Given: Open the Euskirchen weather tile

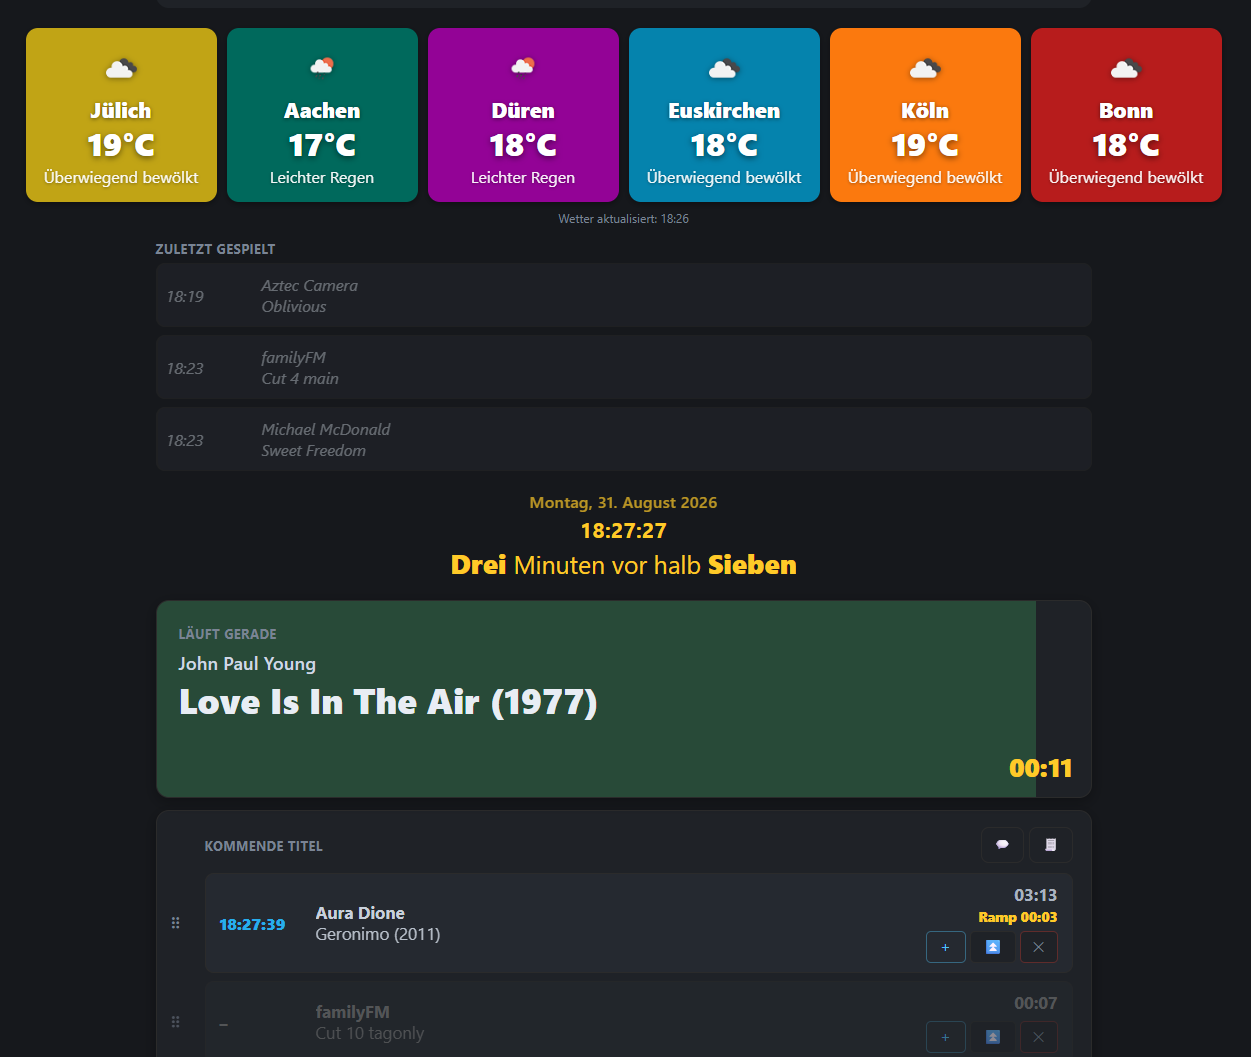Looking at the screenshot, I should (x=724, y=115).
